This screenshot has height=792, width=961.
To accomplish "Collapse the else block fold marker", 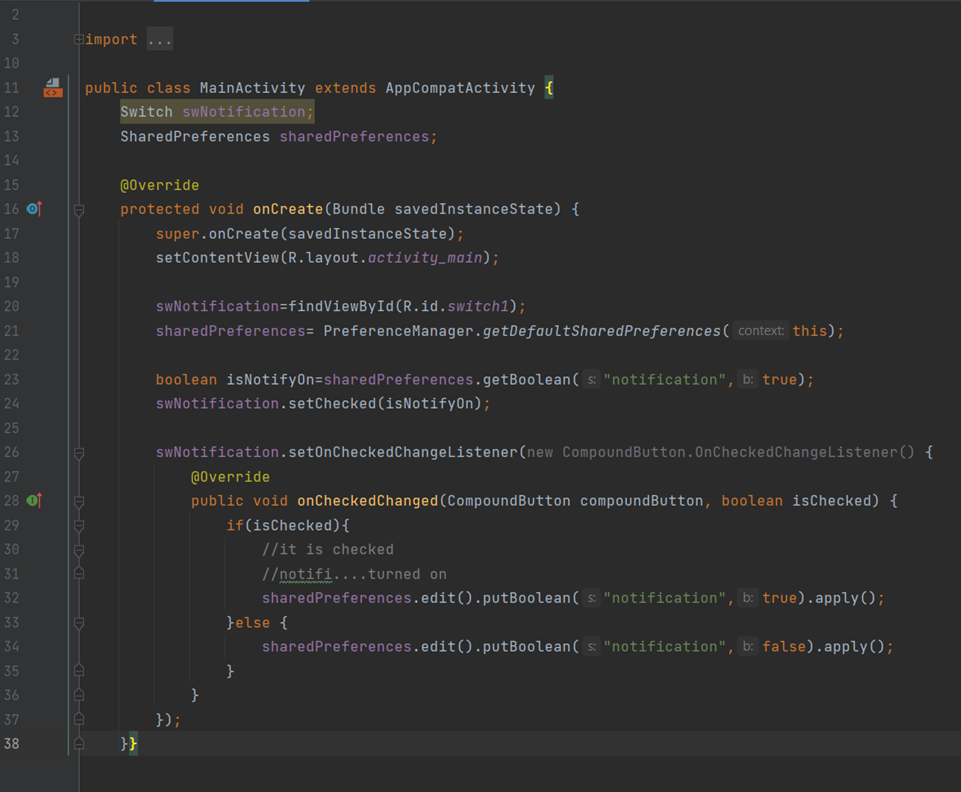I will (x=78, y=622).
